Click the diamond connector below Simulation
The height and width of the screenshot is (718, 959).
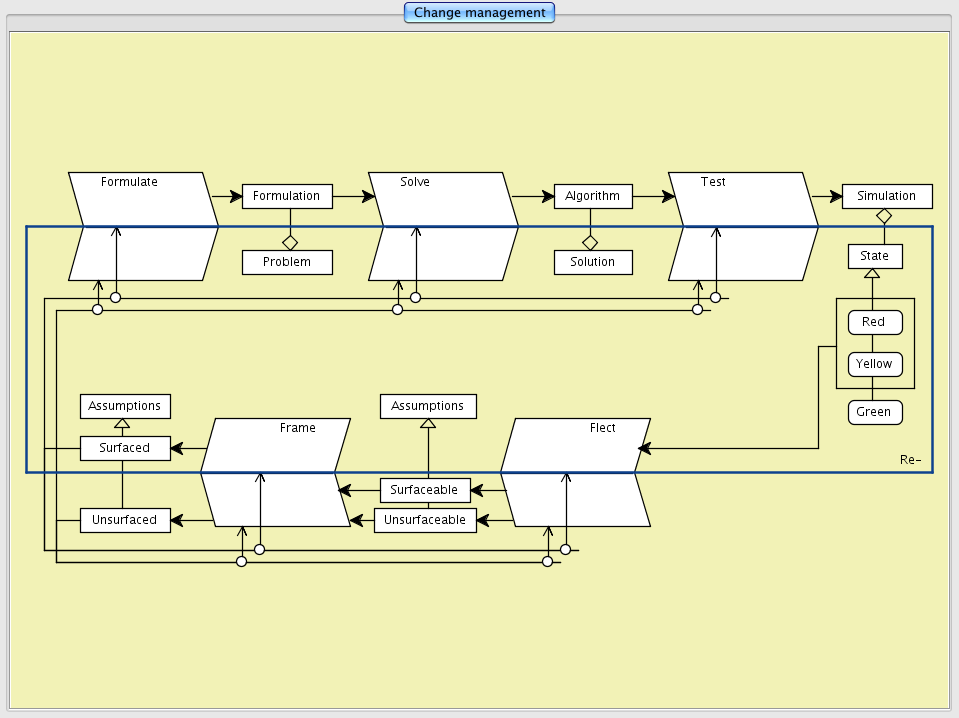coord(884,216)
